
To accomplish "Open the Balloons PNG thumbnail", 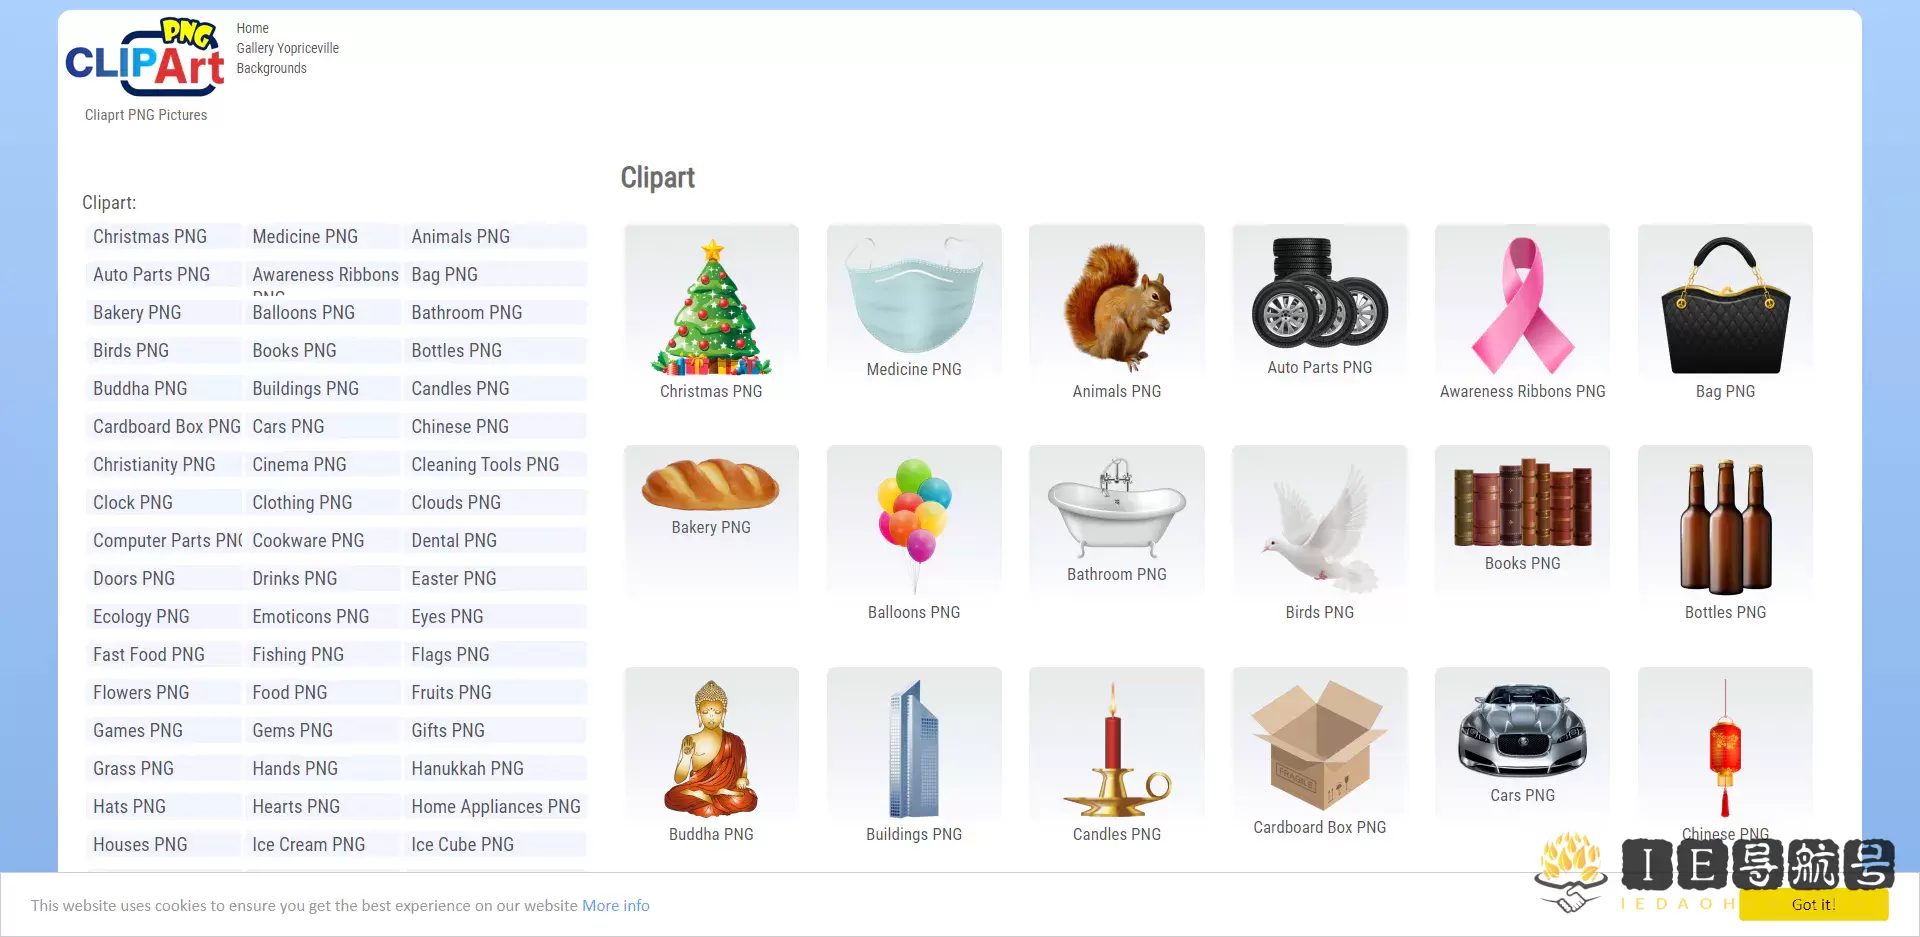I will click(x=913, y=520).
